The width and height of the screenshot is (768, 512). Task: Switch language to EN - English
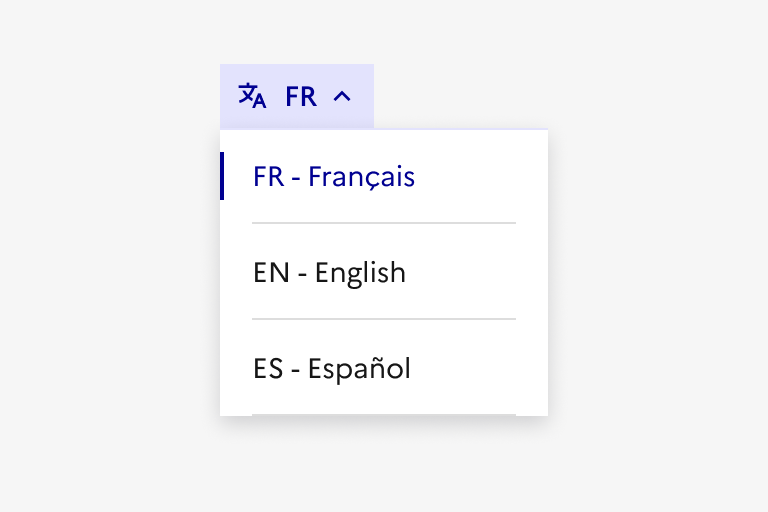[330, 273]
